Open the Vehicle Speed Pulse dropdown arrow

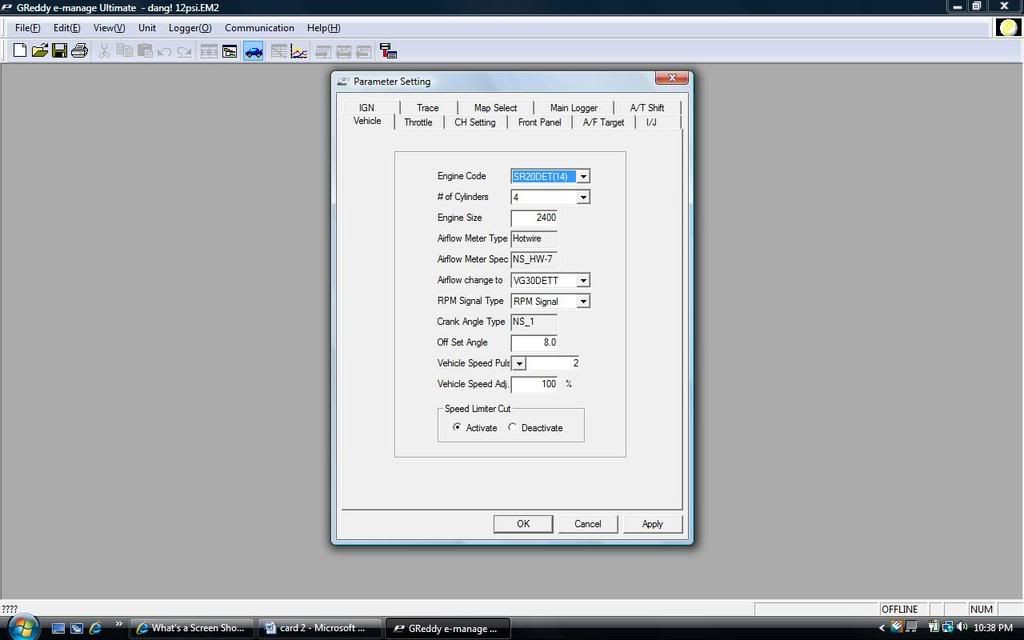tap(519, 364)
